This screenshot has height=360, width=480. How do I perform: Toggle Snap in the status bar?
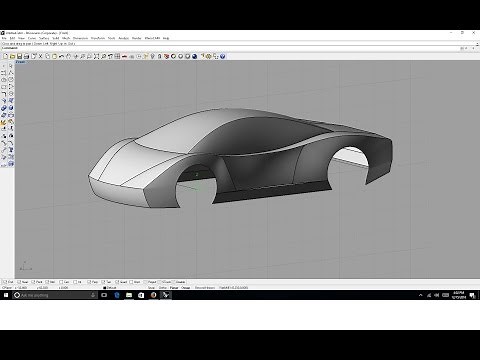(x=151, y=287)
